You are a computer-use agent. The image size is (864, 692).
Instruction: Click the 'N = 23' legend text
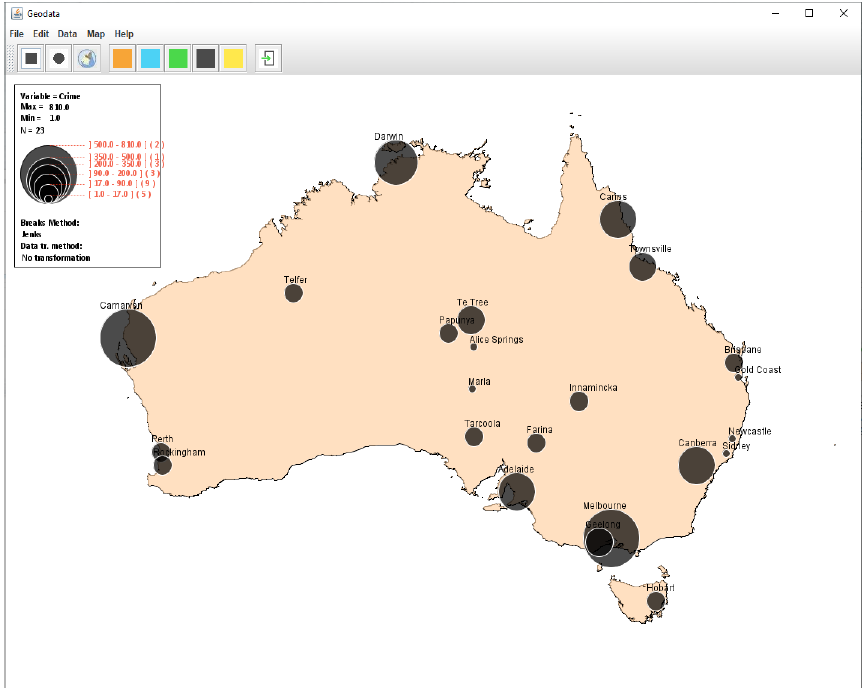tap(32, 131)
